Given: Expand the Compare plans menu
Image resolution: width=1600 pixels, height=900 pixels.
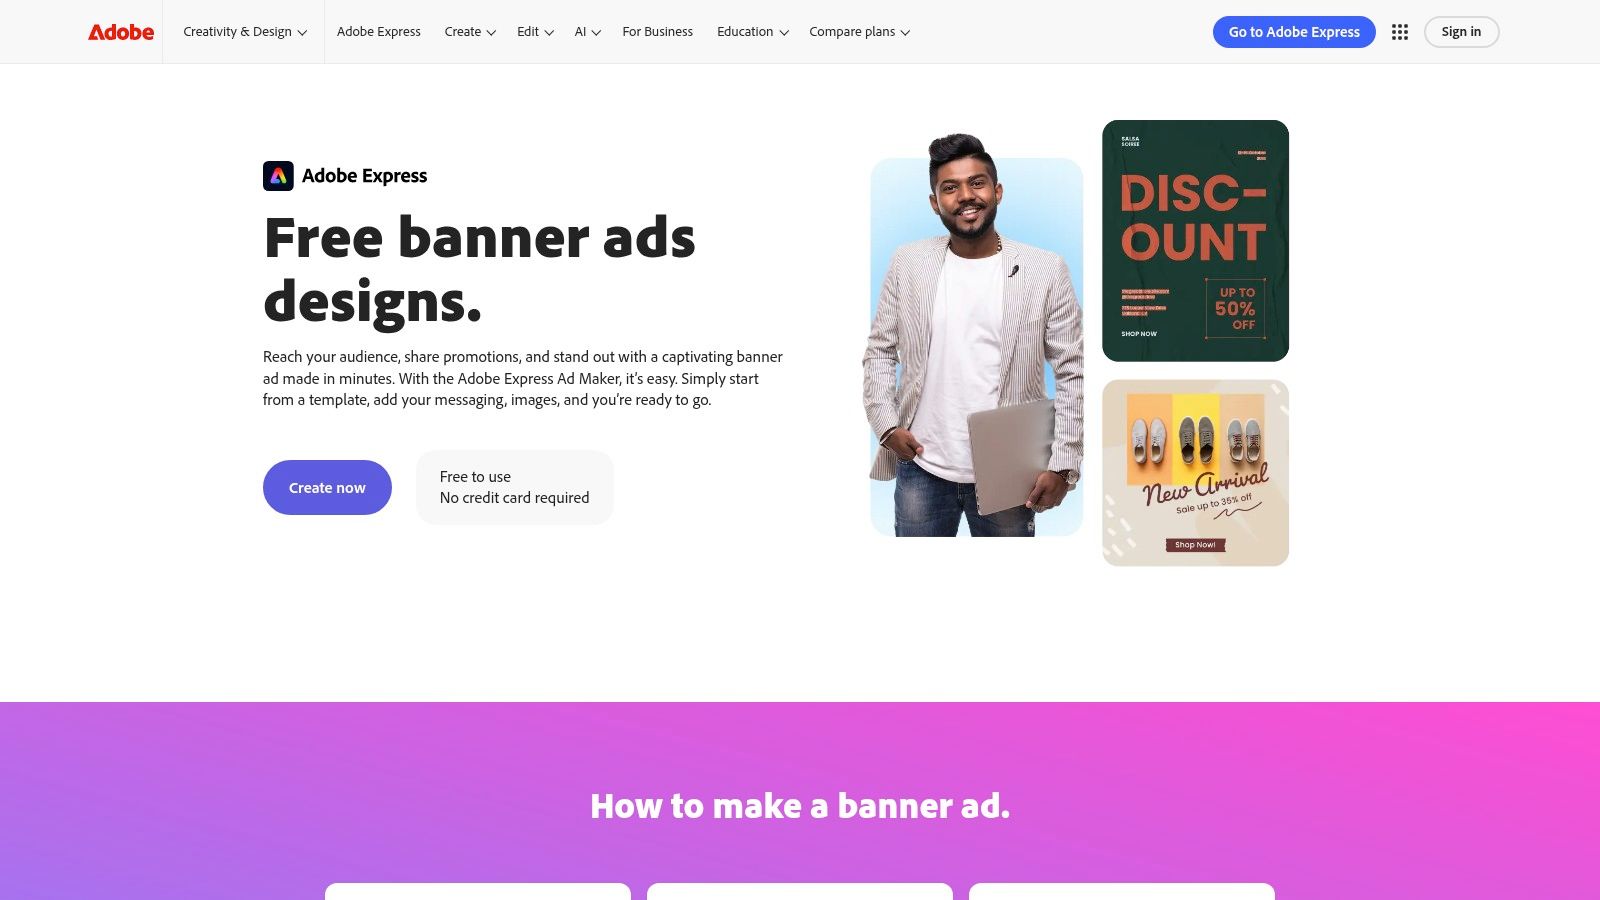Looking at the screenshot, I should tap(860, 32).
